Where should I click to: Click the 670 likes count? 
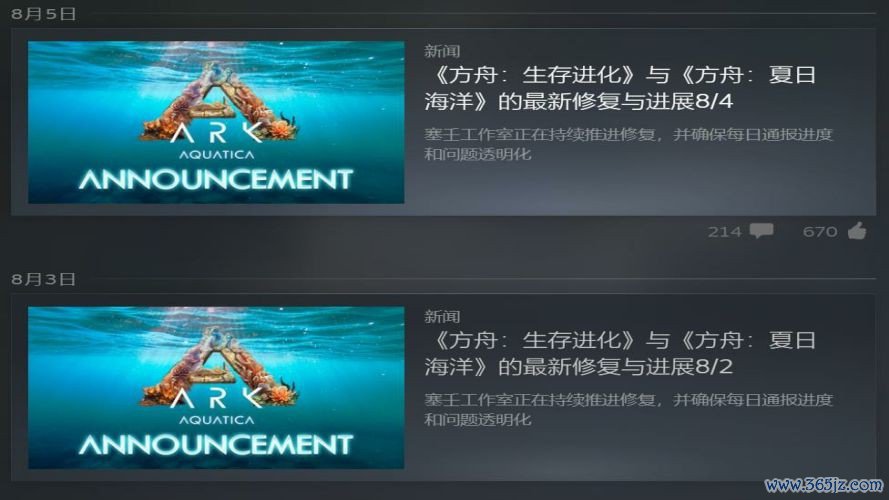pyautogui.click(x=820, y=231)
